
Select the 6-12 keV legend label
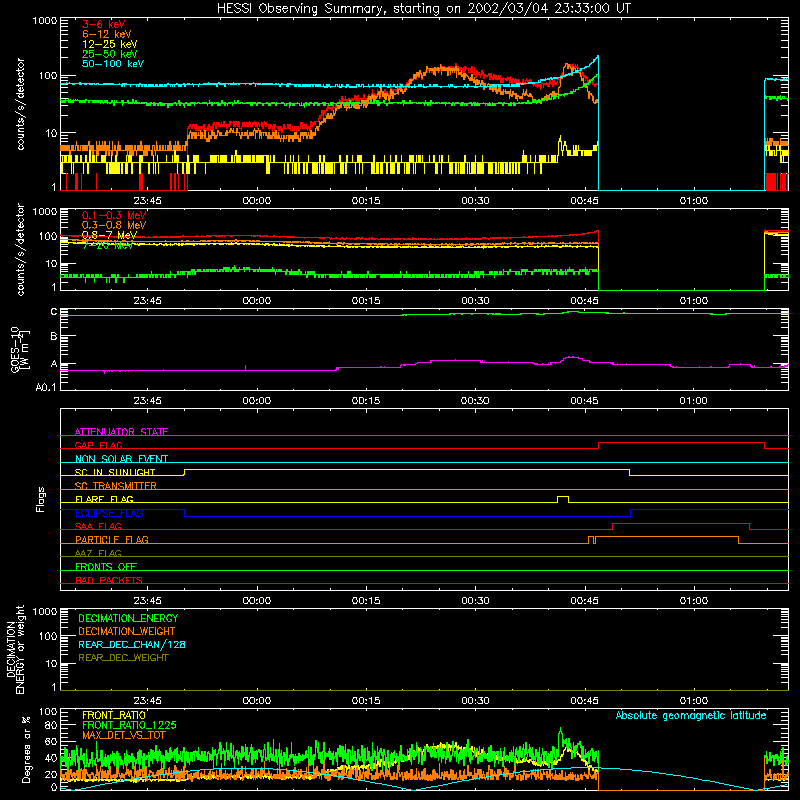click(x=107, y=34)
